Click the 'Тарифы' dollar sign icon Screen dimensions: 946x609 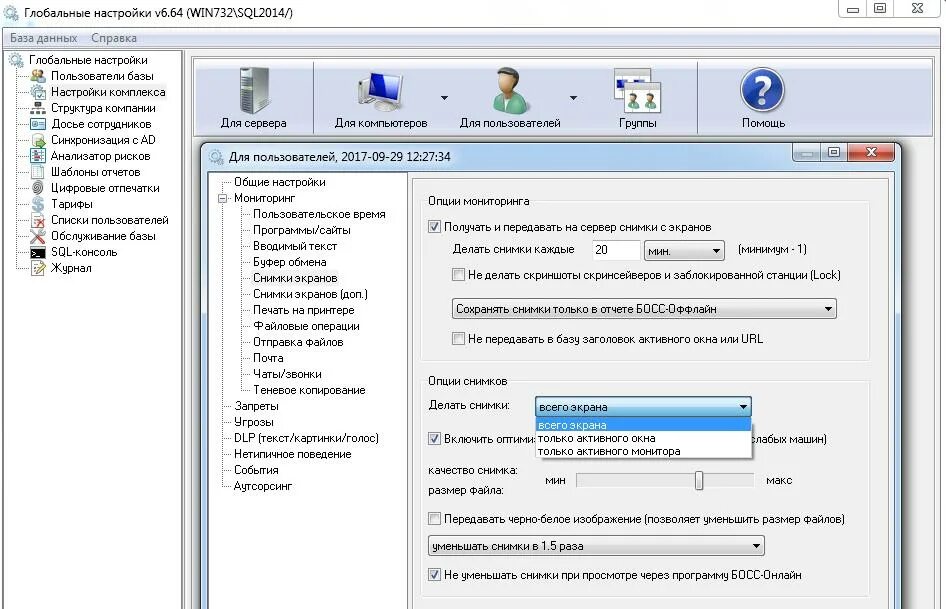[x=38, y=204]
